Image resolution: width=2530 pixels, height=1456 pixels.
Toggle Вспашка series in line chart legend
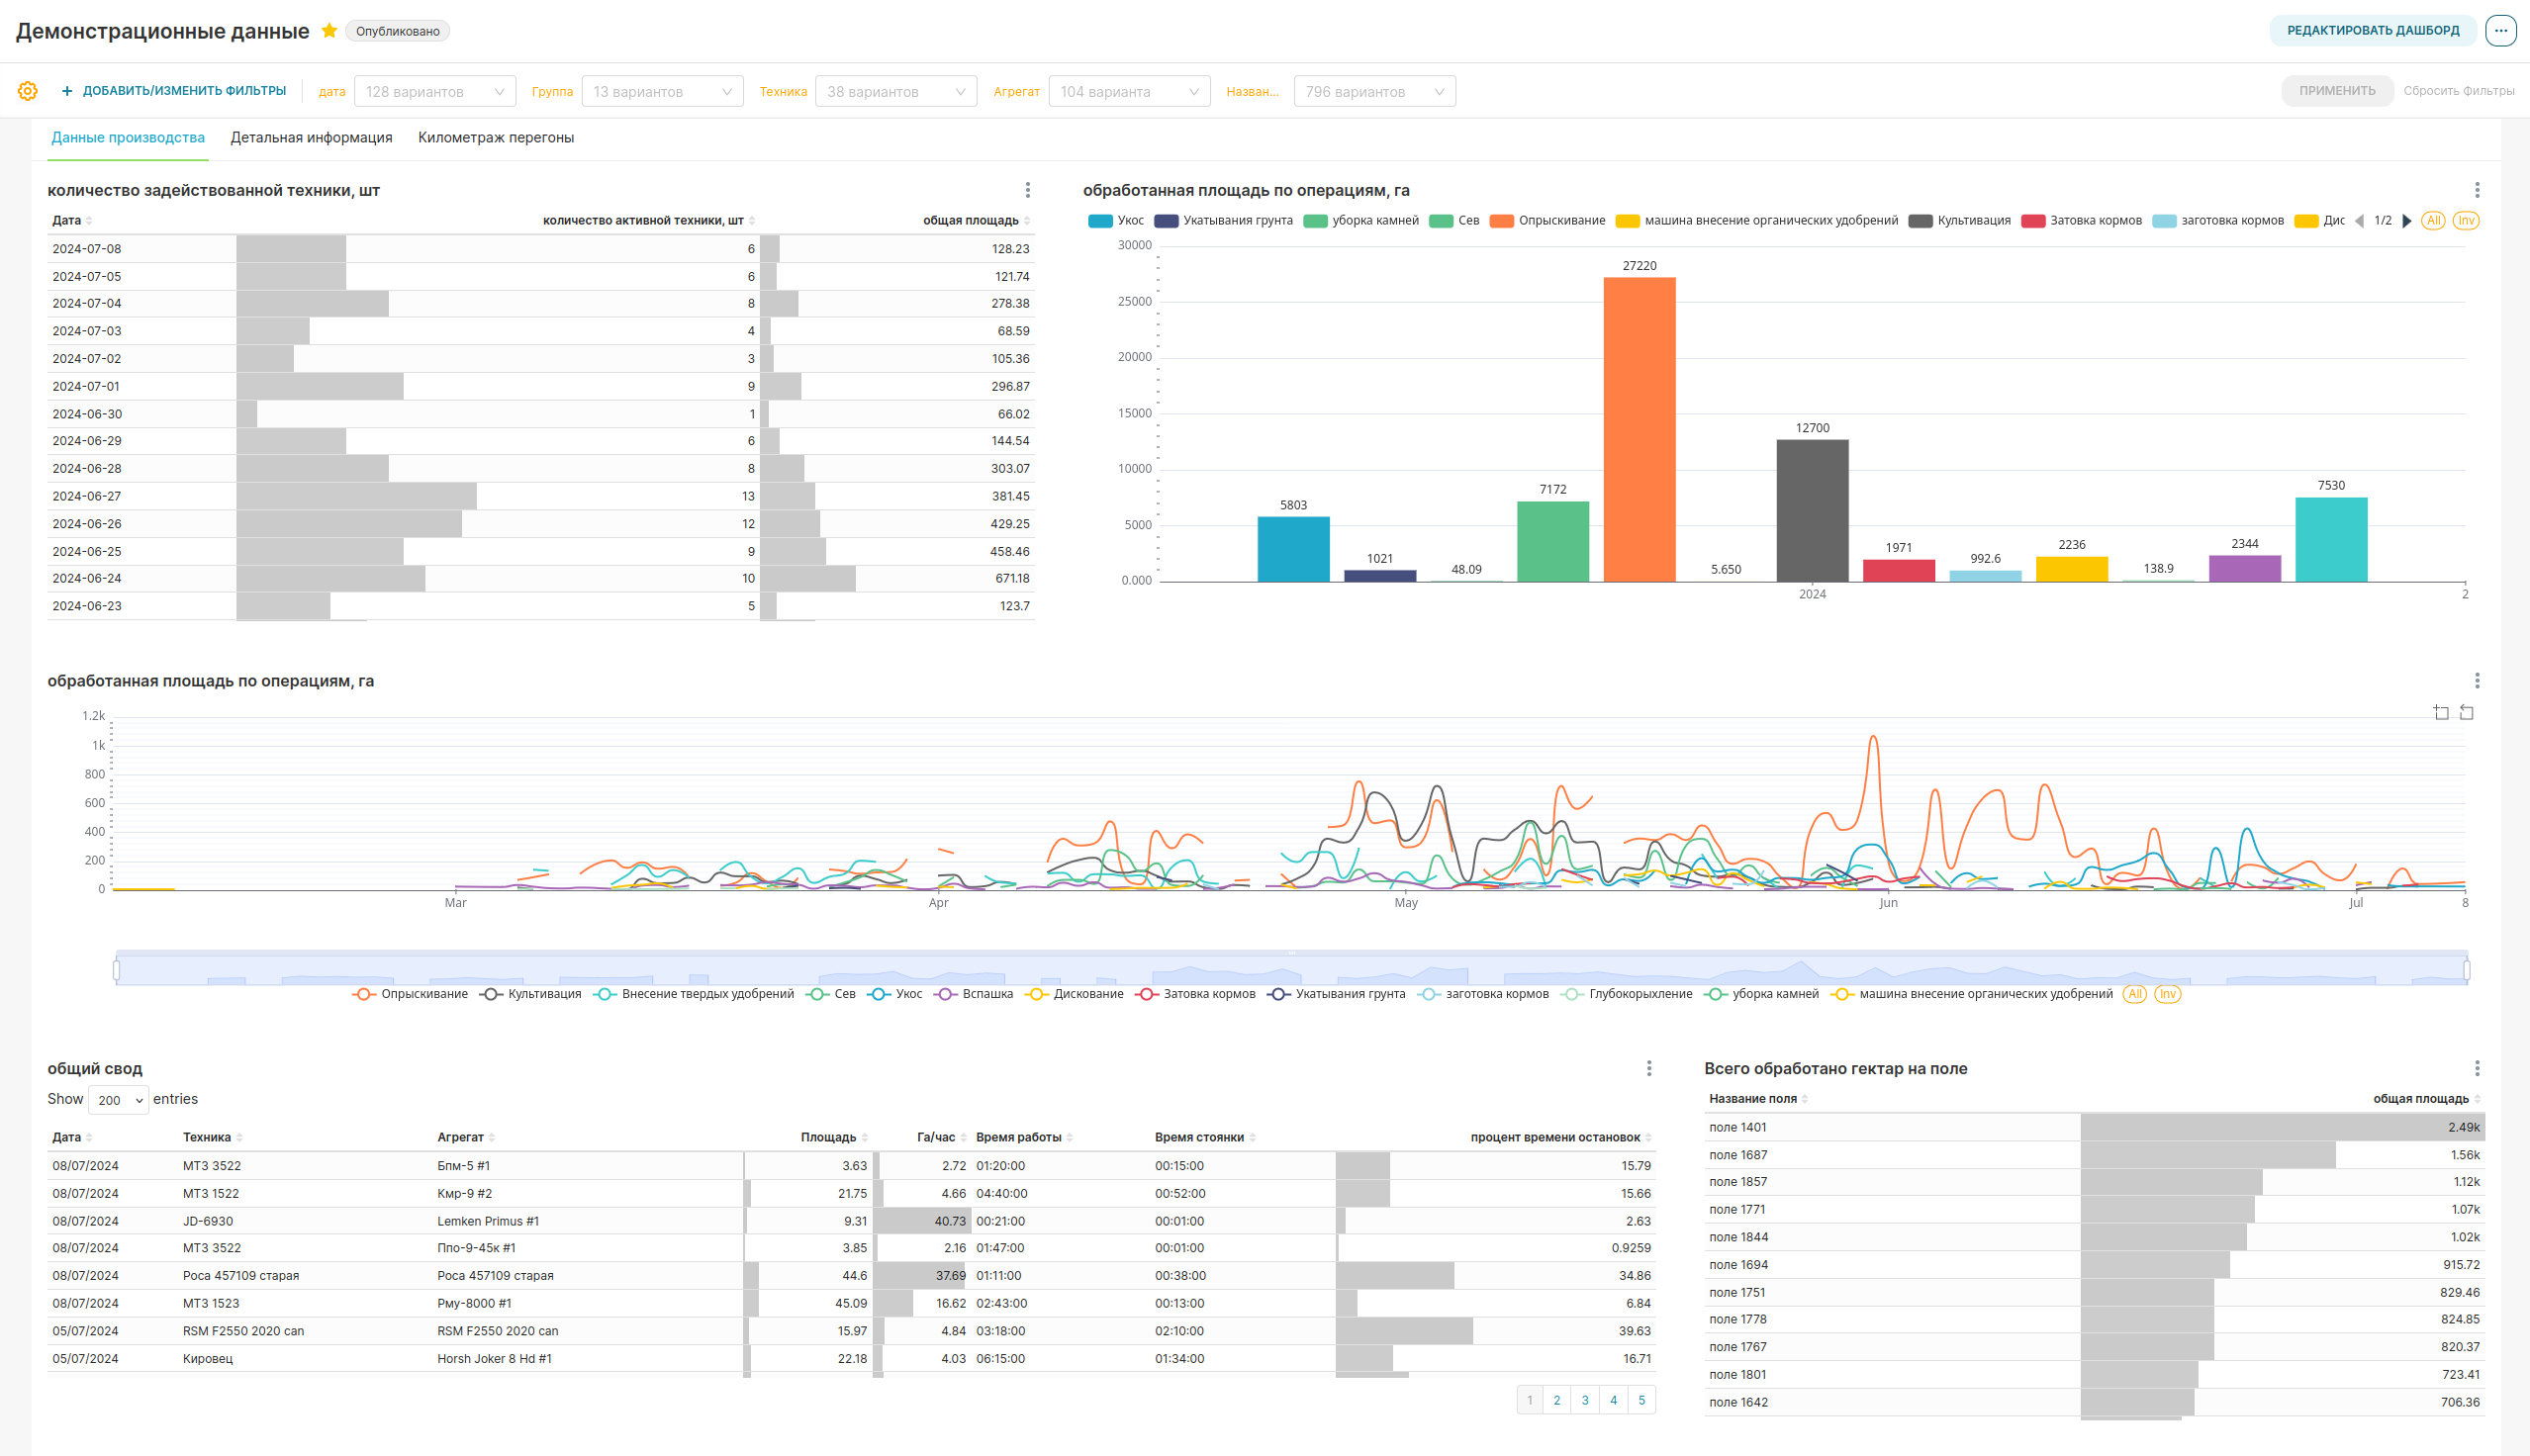(x=975, y=994)
